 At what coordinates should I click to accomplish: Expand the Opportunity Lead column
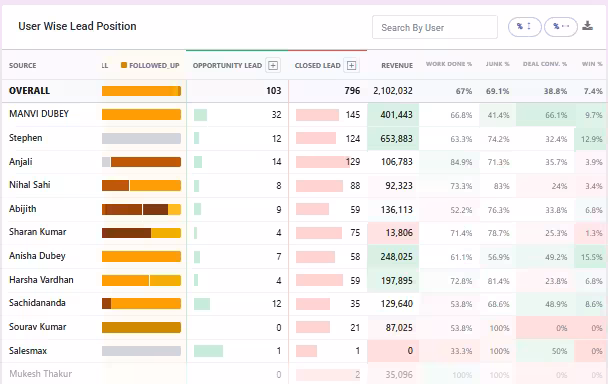pyautogui.click(x=273, y=65)
